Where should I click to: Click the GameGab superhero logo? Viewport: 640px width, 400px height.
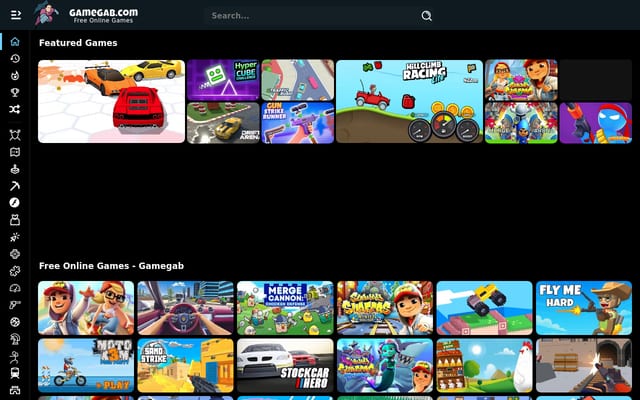[46, 13]
